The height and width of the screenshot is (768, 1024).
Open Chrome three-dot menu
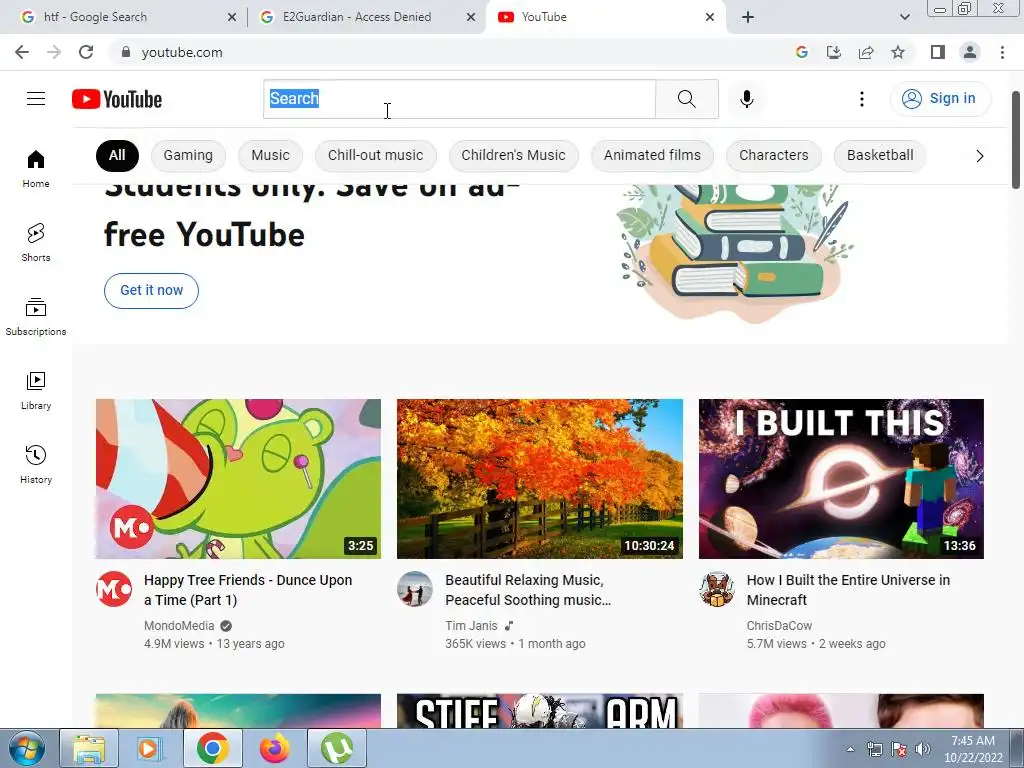[x=1002, y=52]
